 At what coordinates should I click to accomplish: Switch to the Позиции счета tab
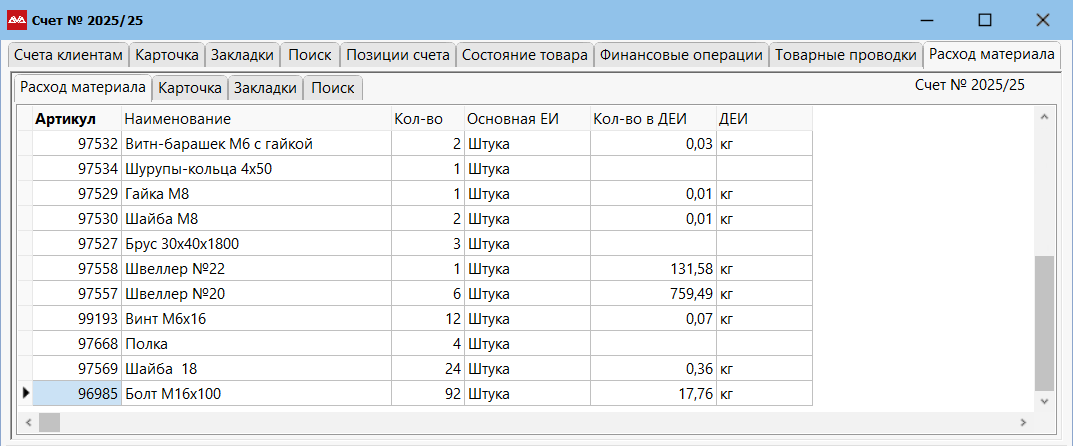[x=398, y=55]
